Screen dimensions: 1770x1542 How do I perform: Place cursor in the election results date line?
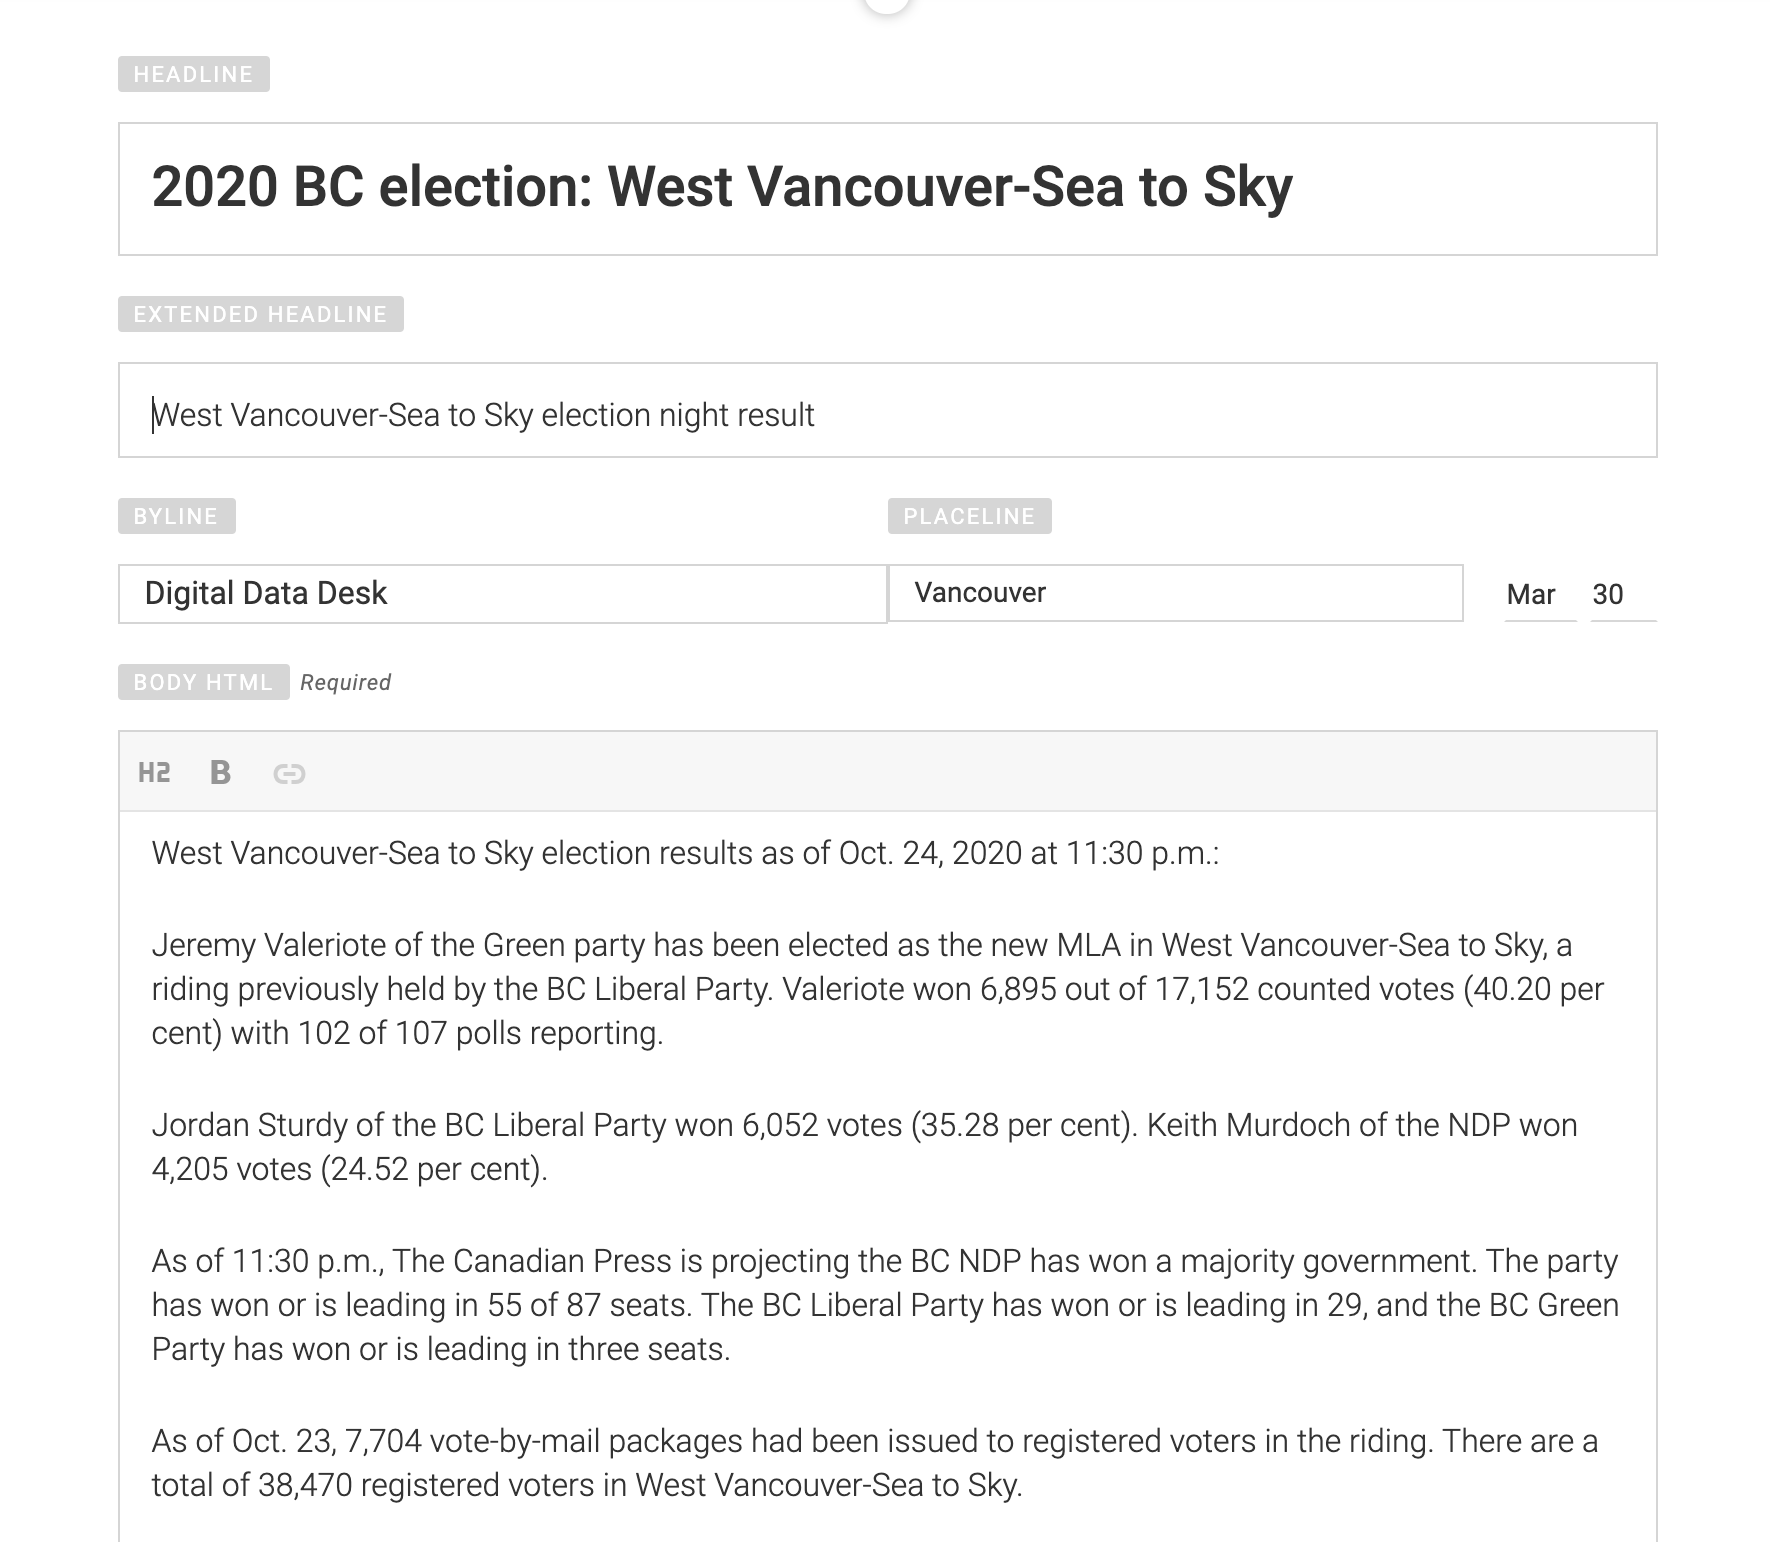685,853
